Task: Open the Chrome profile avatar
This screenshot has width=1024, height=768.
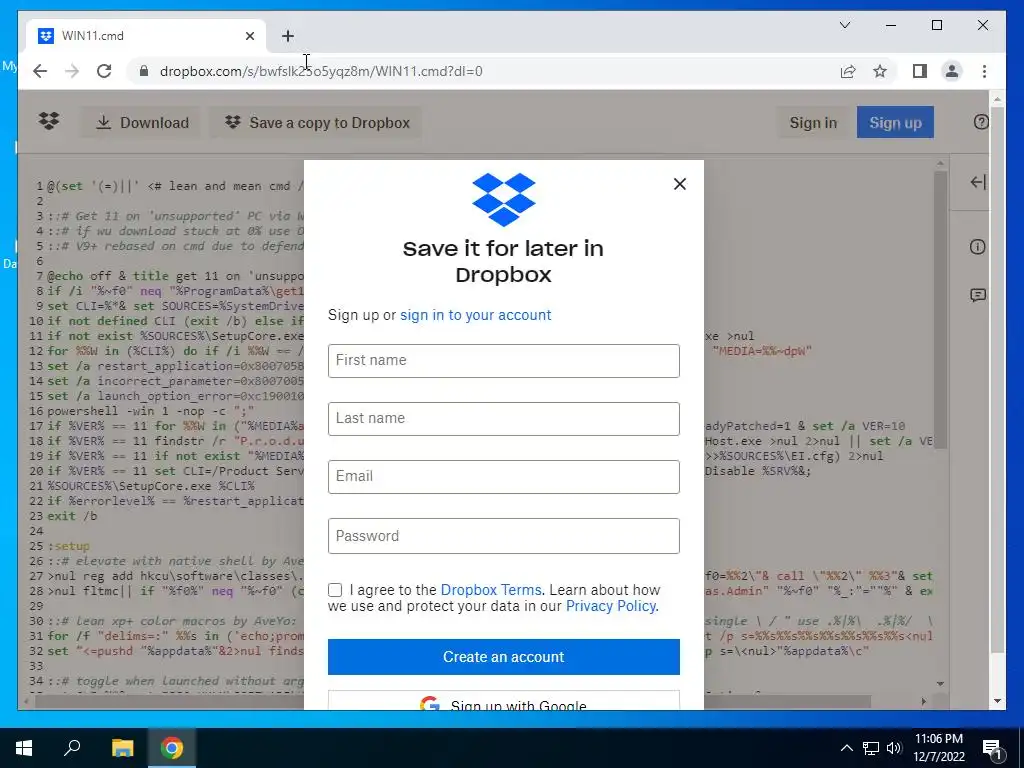Action: [952, 71]
